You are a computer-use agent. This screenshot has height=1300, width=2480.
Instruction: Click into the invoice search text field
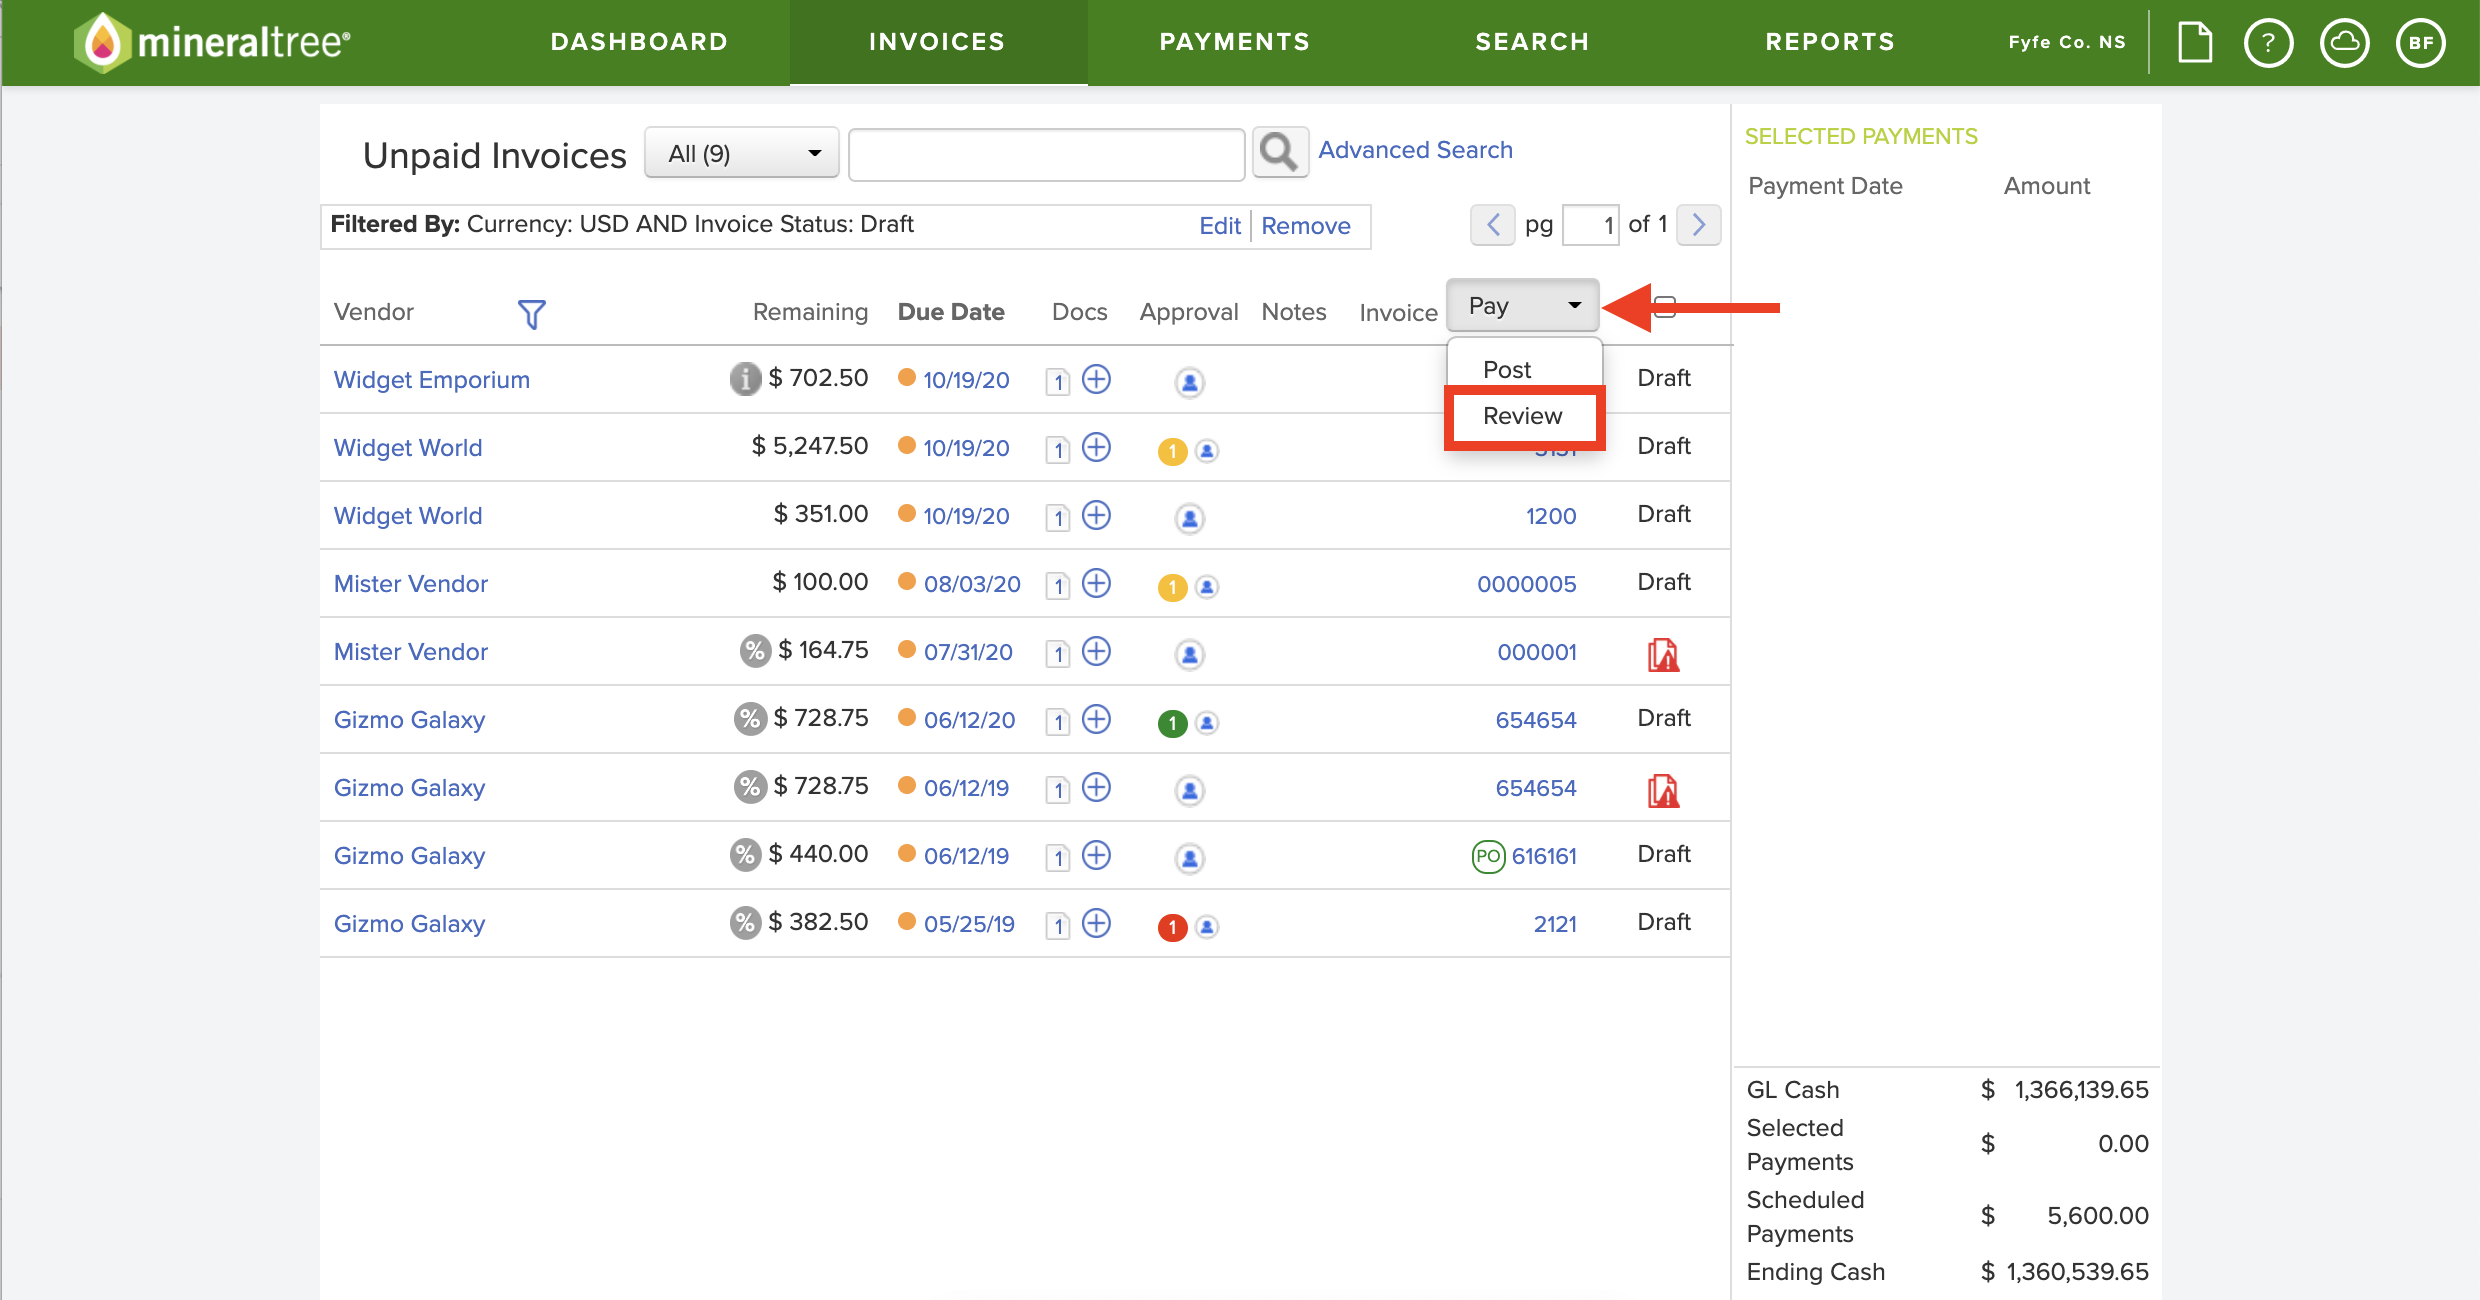1046,154
